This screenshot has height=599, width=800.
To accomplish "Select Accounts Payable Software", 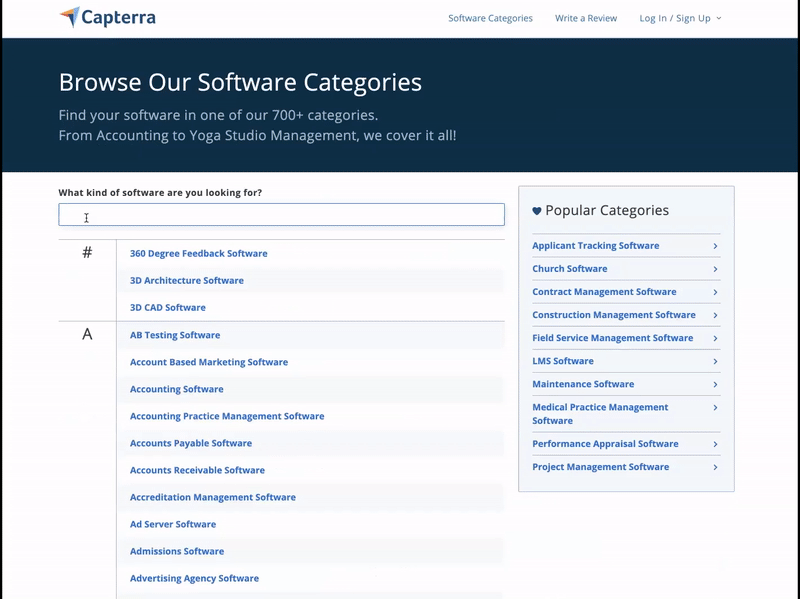I will [x=191, y=443].
